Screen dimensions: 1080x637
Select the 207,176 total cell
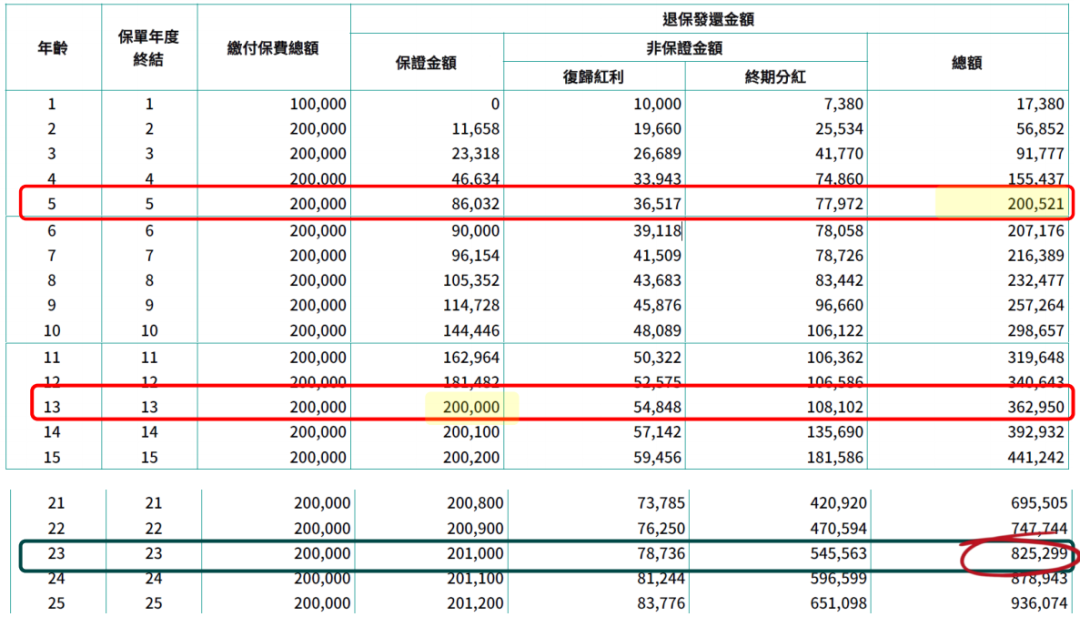click(1035, 231)
